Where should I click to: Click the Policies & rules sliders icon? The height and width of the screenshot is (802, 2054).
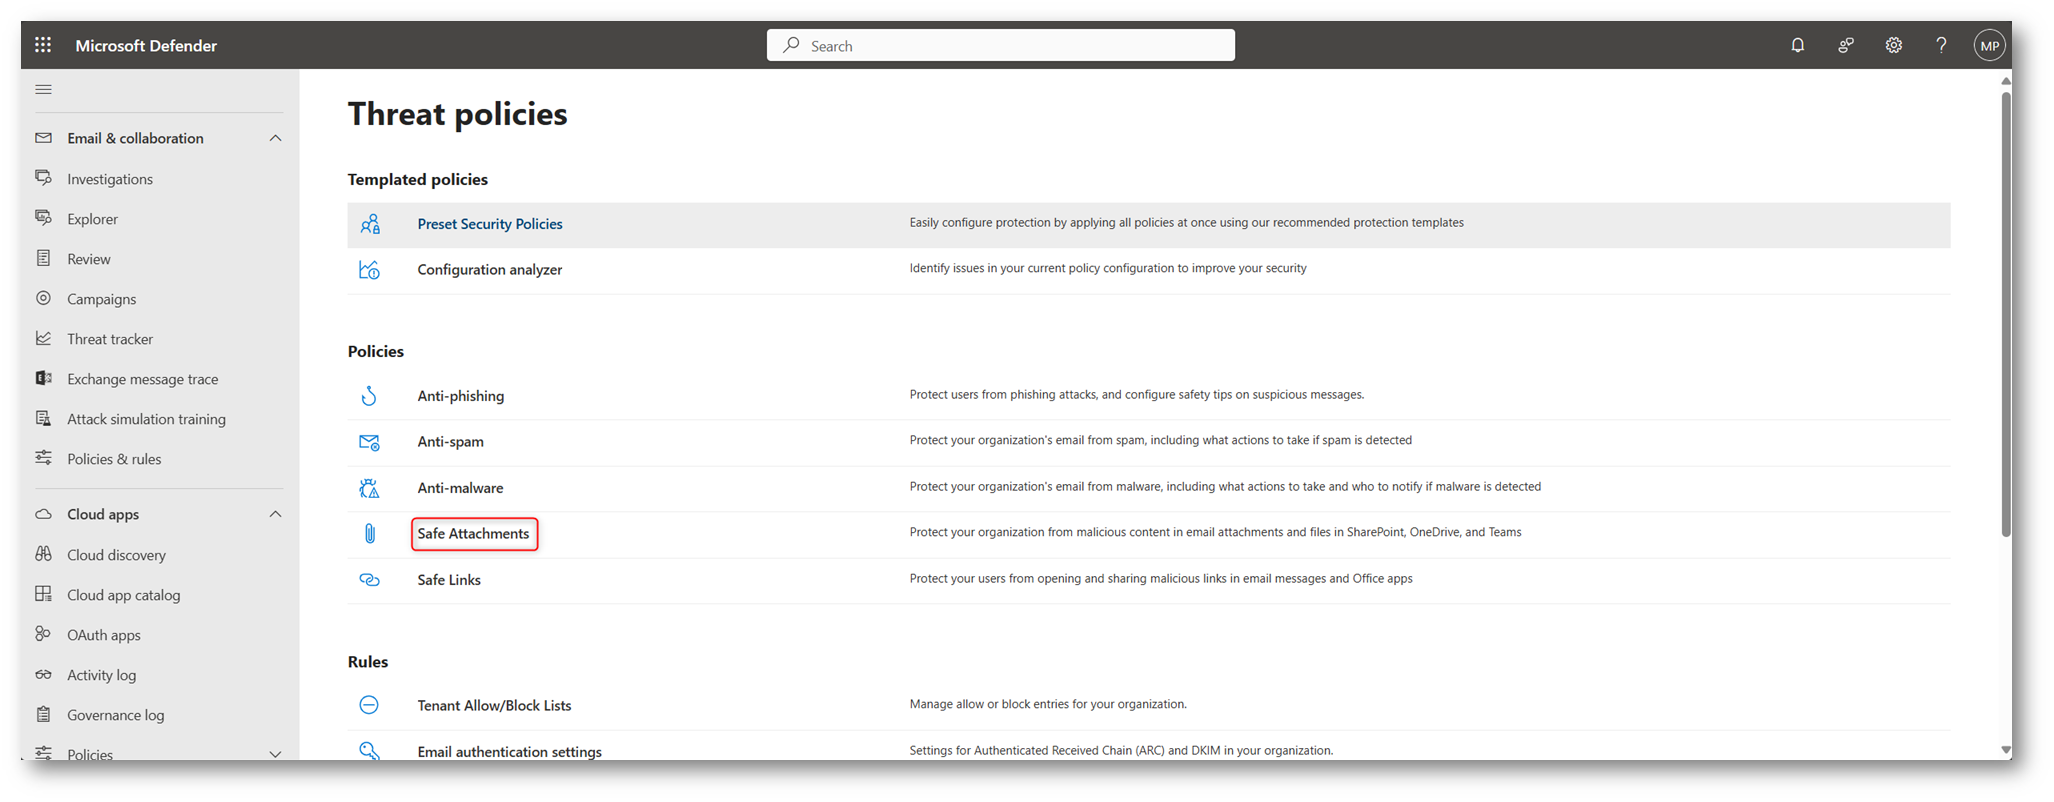(x=43, y=458)
